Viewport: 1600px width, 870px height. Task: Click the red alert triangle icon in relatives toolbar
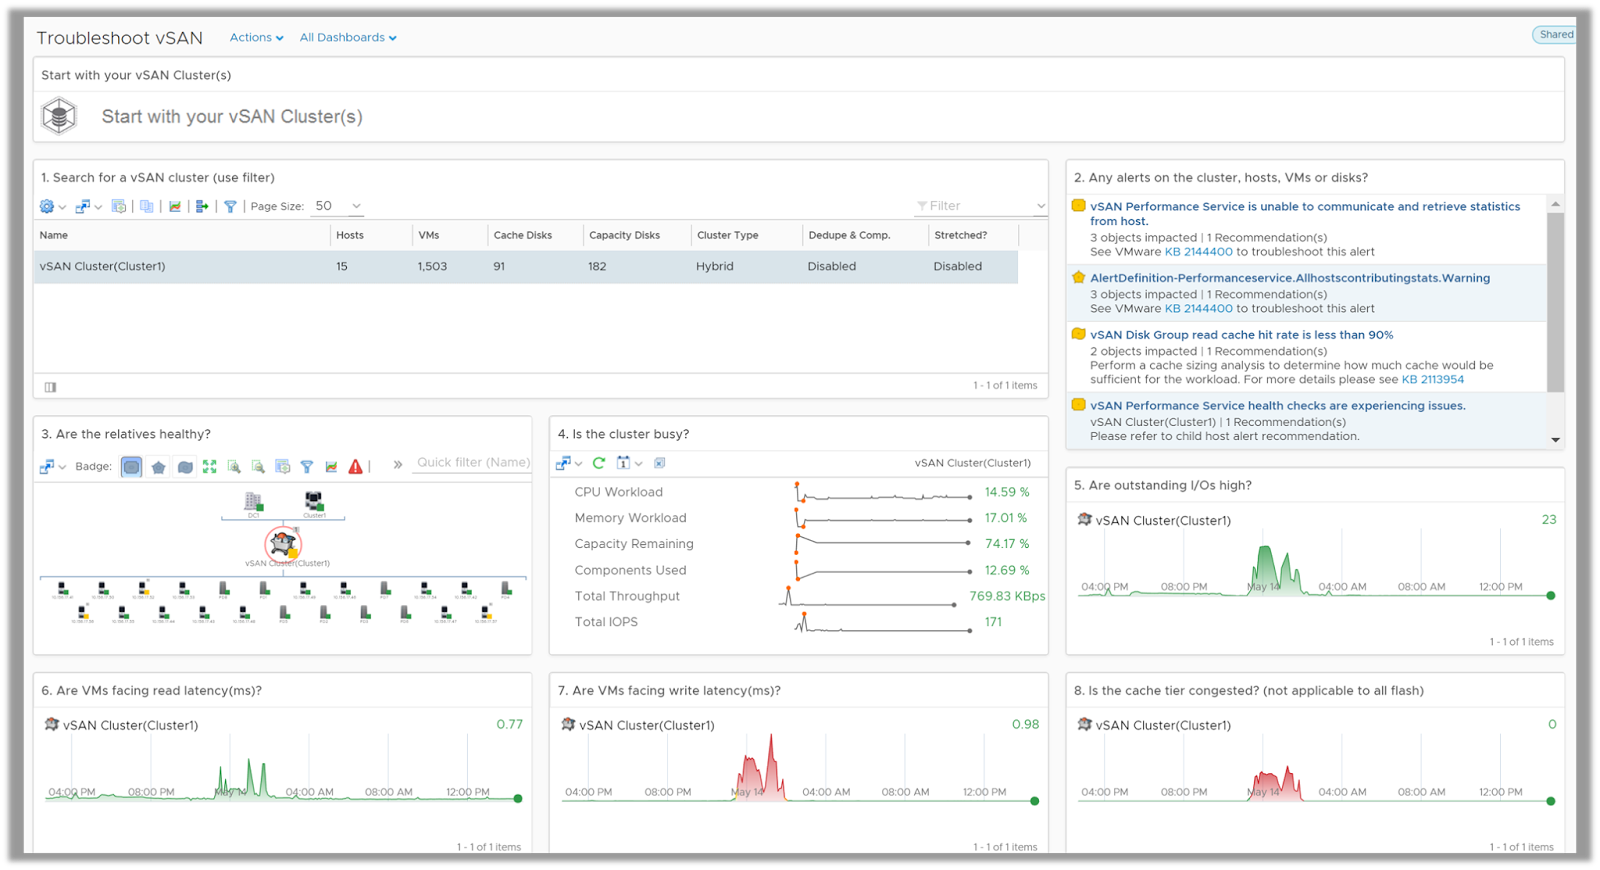[x=355, y=467]
